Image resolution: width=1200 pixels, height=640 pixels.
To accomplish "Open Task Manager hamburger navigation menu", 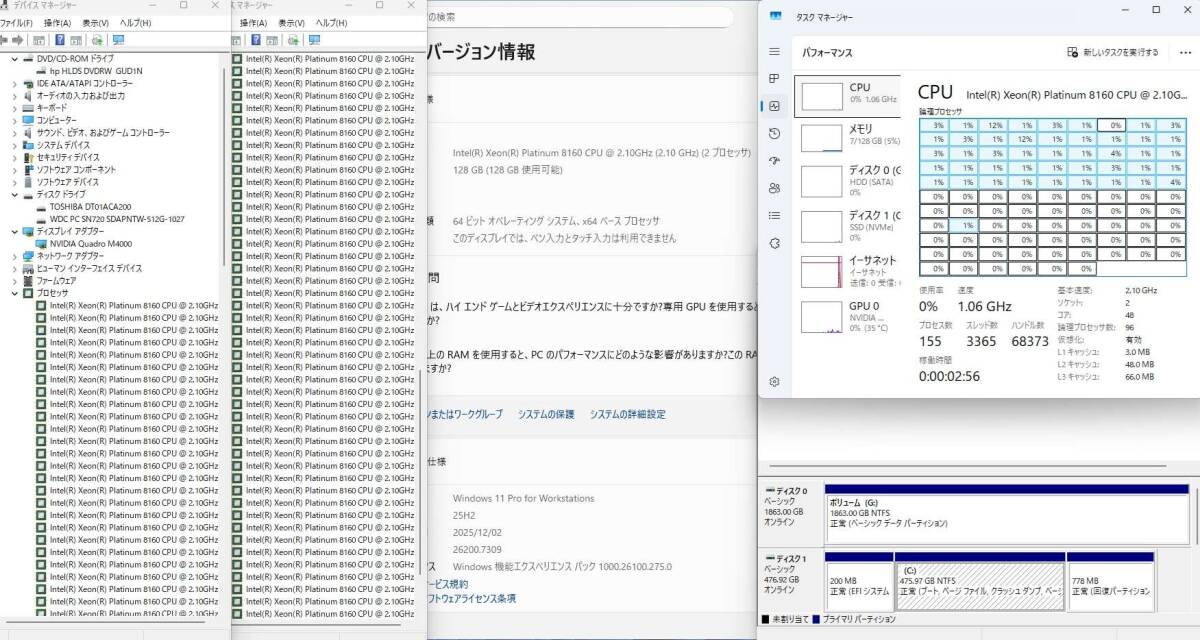I will (774, 51).
